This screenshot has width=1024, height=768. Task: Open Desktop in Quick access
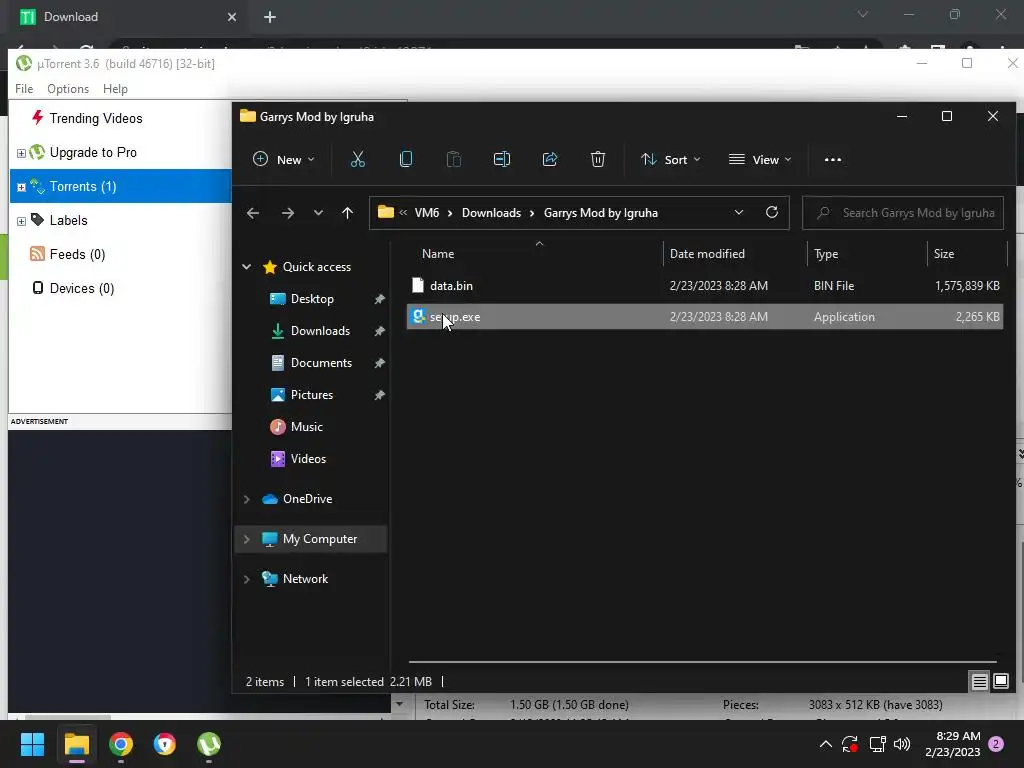(312, 298)
